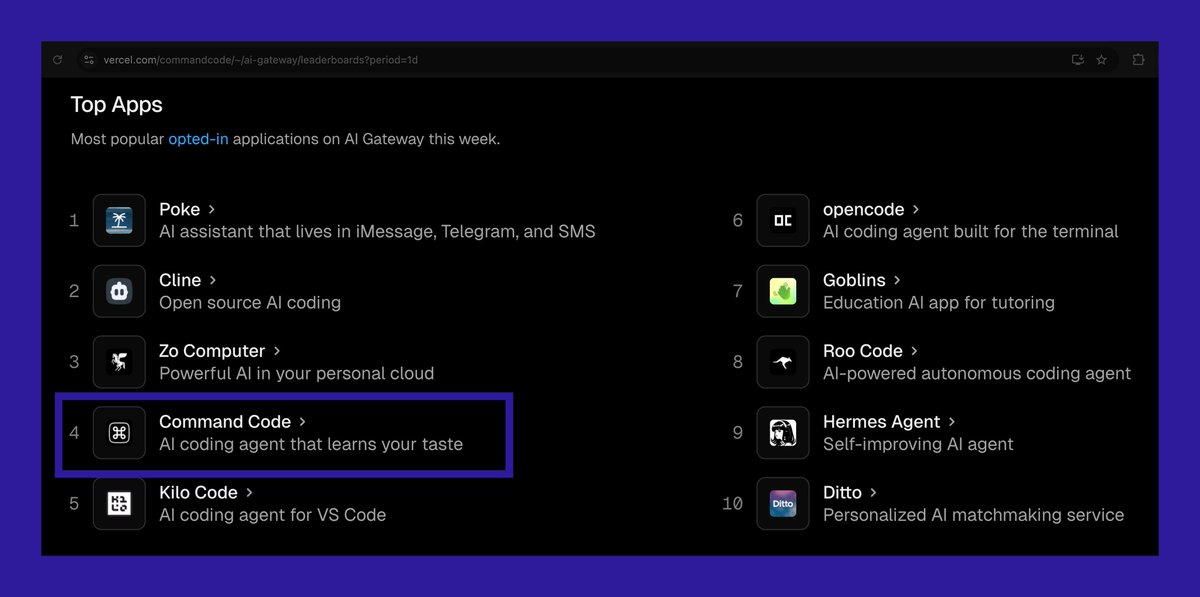Image resolution: width=1200 pixels, height=597 pixels.
Task: Select text 'AI coding agent built for the terminal'
Action: point(971,232)
